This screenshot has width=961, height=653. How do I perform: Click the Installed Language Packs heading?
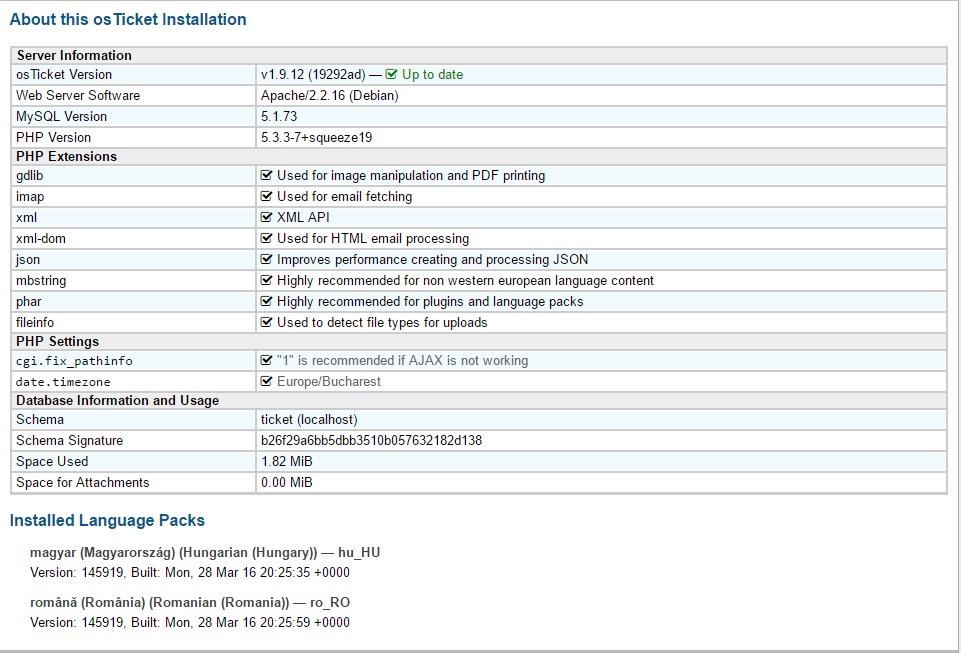(x=107, y=520)
